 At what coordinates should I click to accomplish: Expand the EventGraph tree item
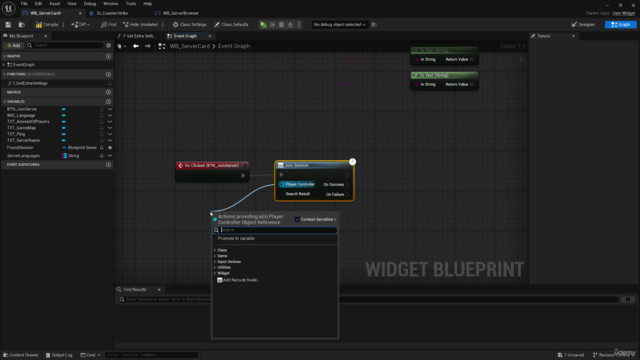pos(4,64)
